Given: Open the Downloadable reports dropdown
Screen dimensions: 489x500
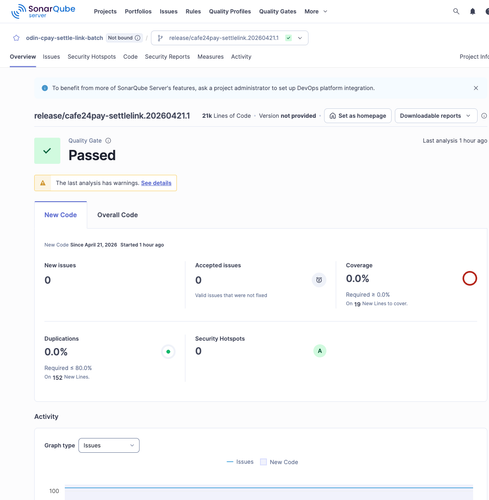Looking at the screenshot, I should tap(436, 116).
